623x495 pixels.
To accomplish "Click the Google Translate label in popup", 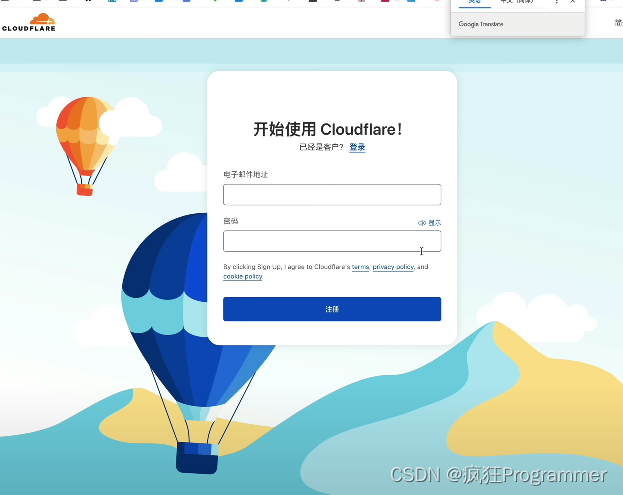I will 481,23.
